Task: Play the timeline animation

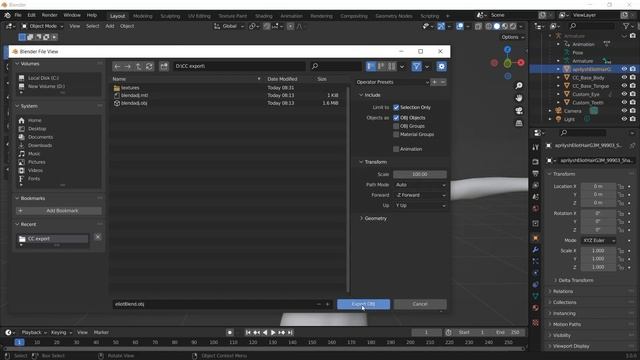Action: [x=273, y=333]
